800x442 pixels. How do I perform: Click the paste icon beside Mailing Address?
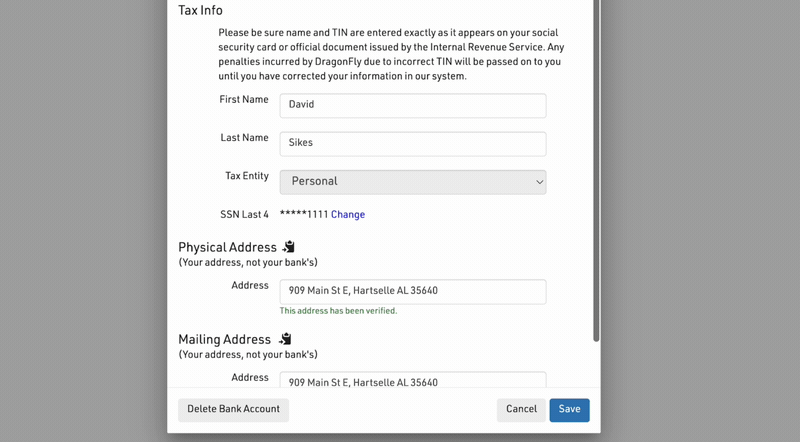coord(285,339)
